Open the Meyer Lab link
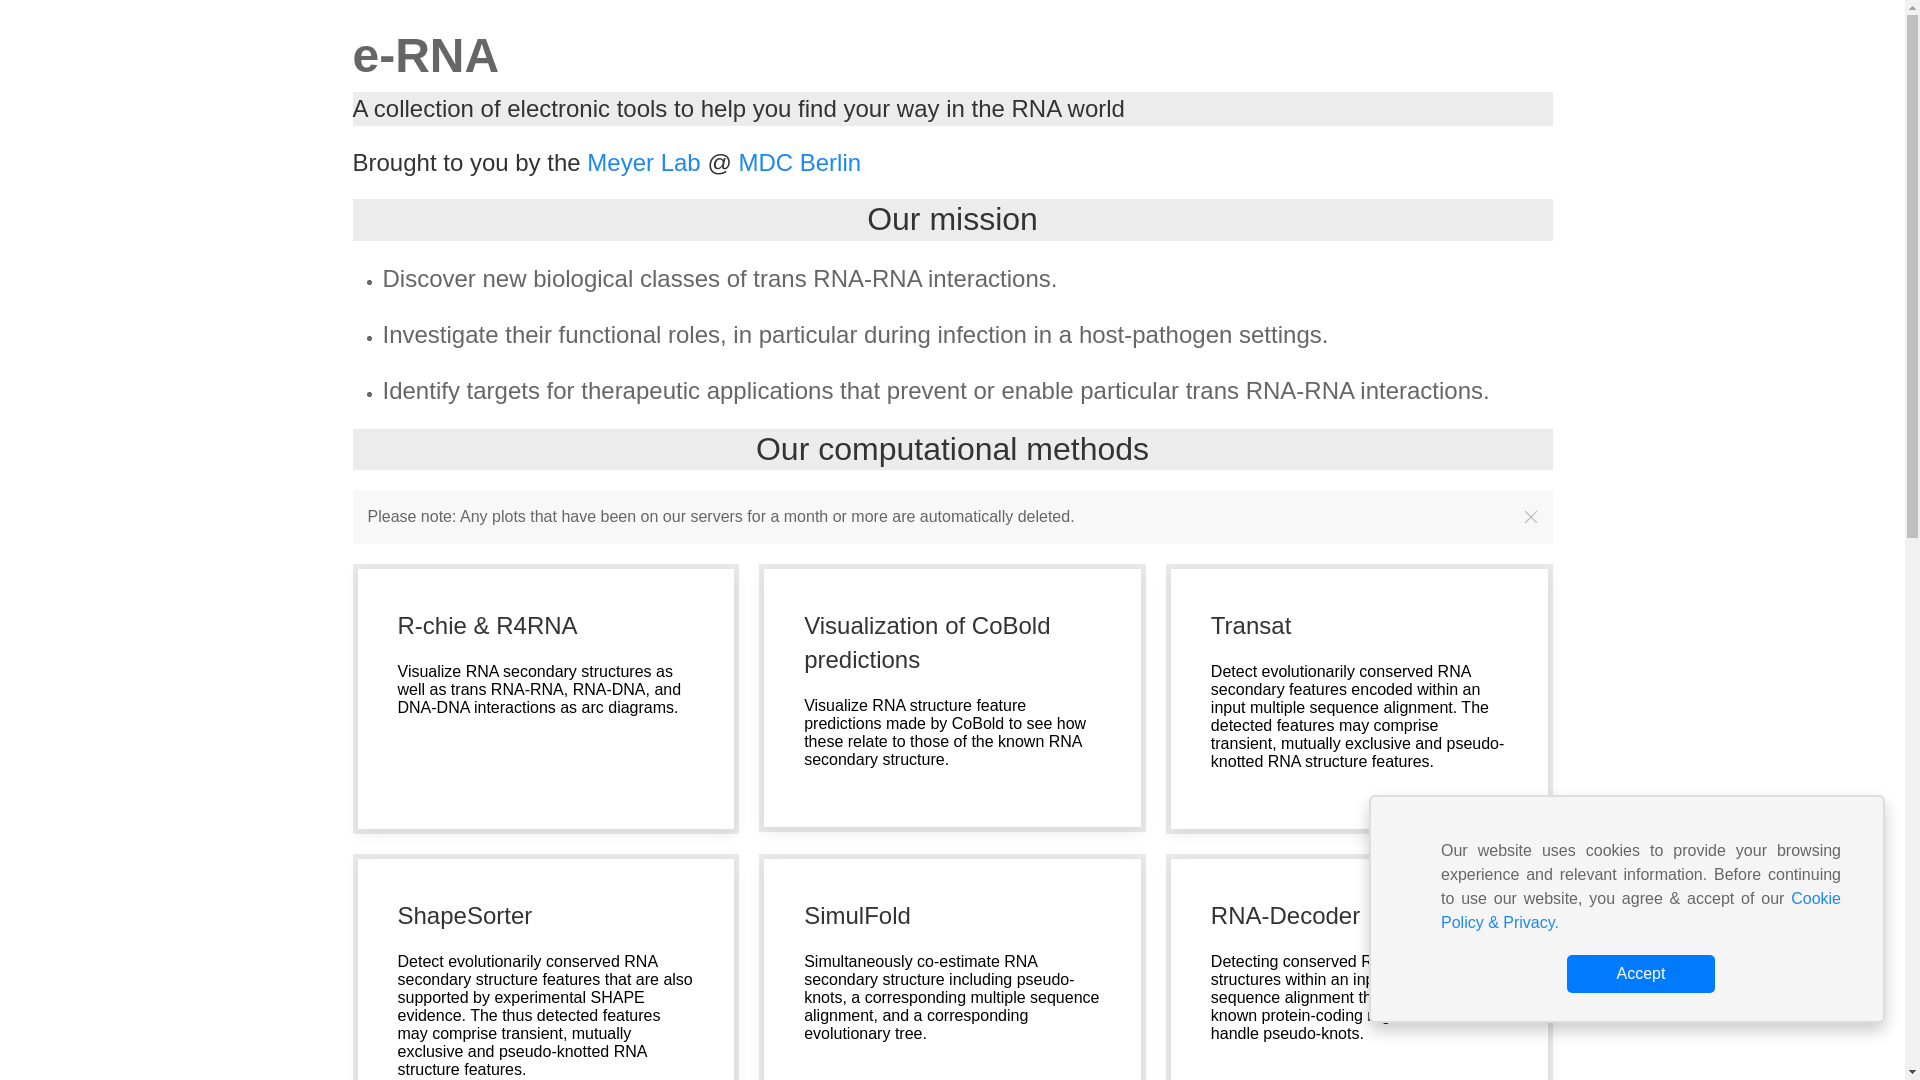This screenshot has height=1080, width=1920. [643, 162]
